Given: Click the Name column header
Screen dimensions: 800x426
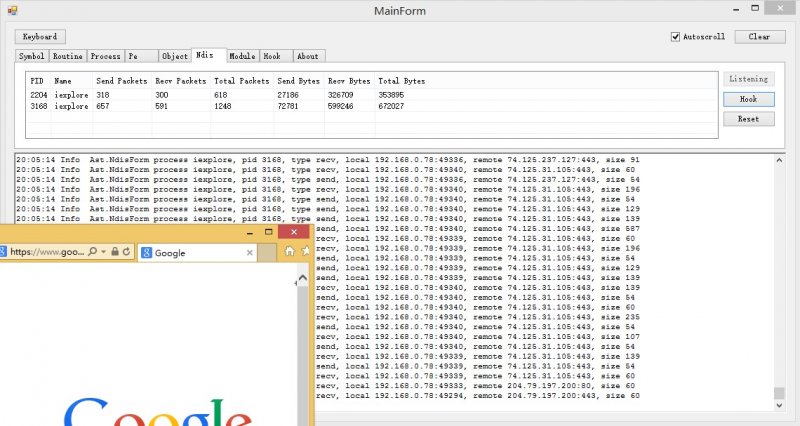Looking at the screenshot, I should pos(72,81).
